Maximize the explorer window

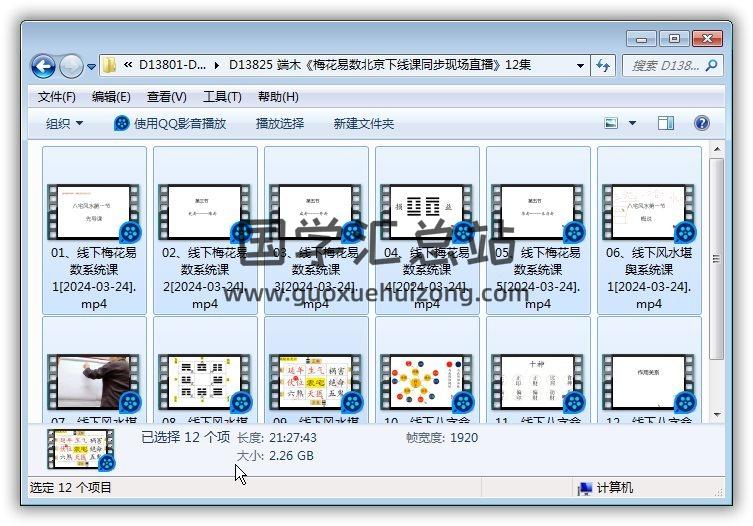(x=674, y=39)
